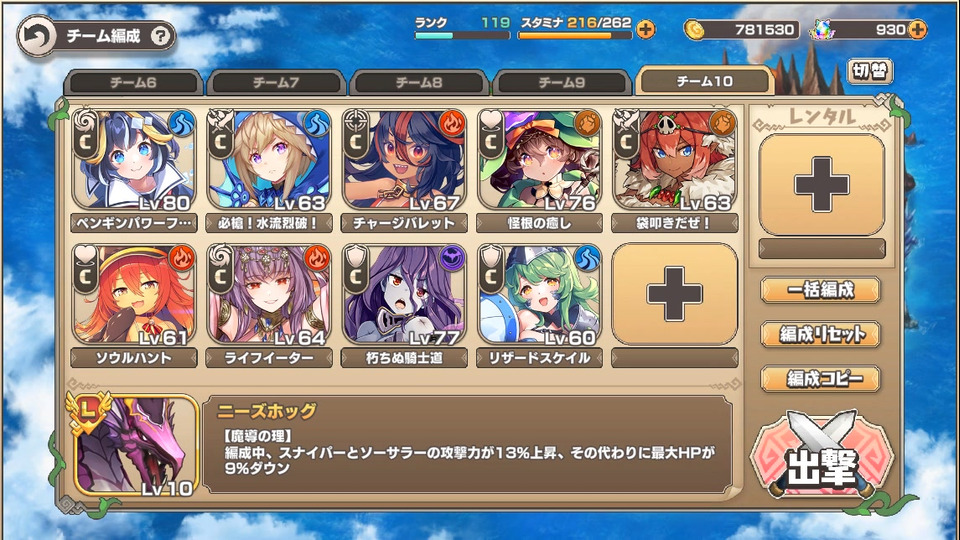Click the back arrow icon beside チーム編成
This screenshot has width=960, height=540.
[x=37, y=37]
